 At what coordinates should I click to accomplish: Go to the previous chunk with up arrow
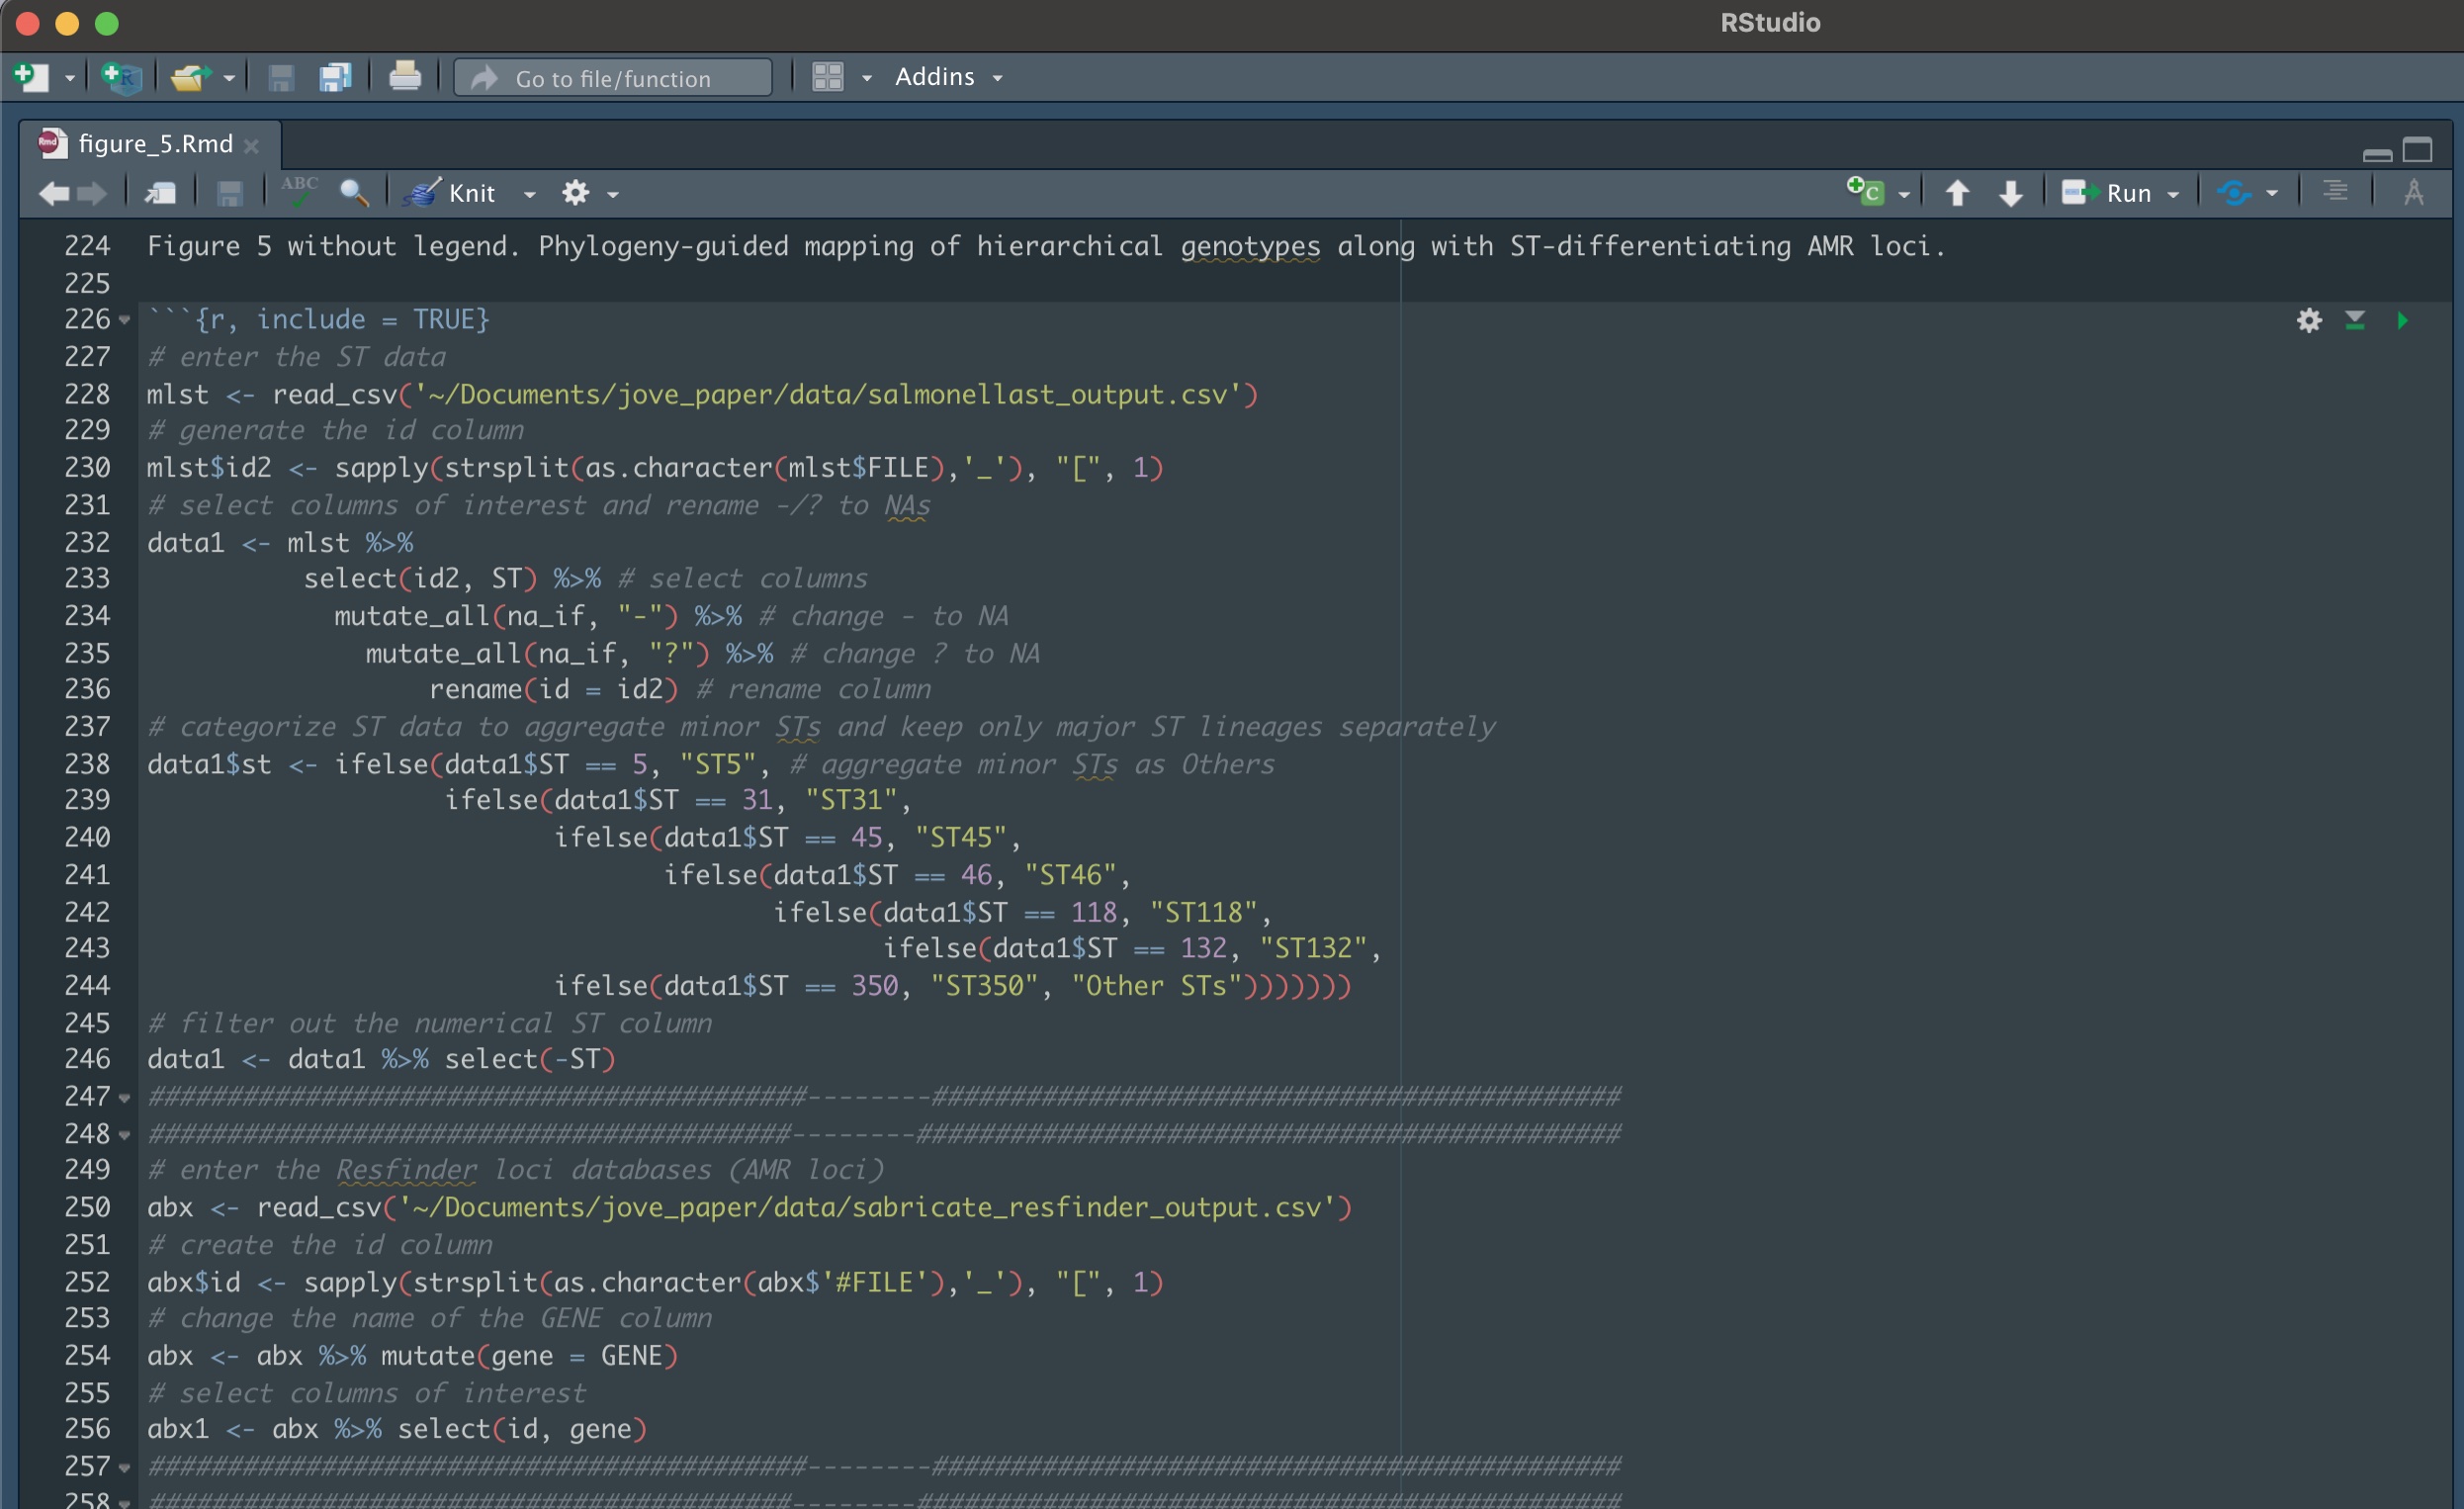coord(1957,193)
